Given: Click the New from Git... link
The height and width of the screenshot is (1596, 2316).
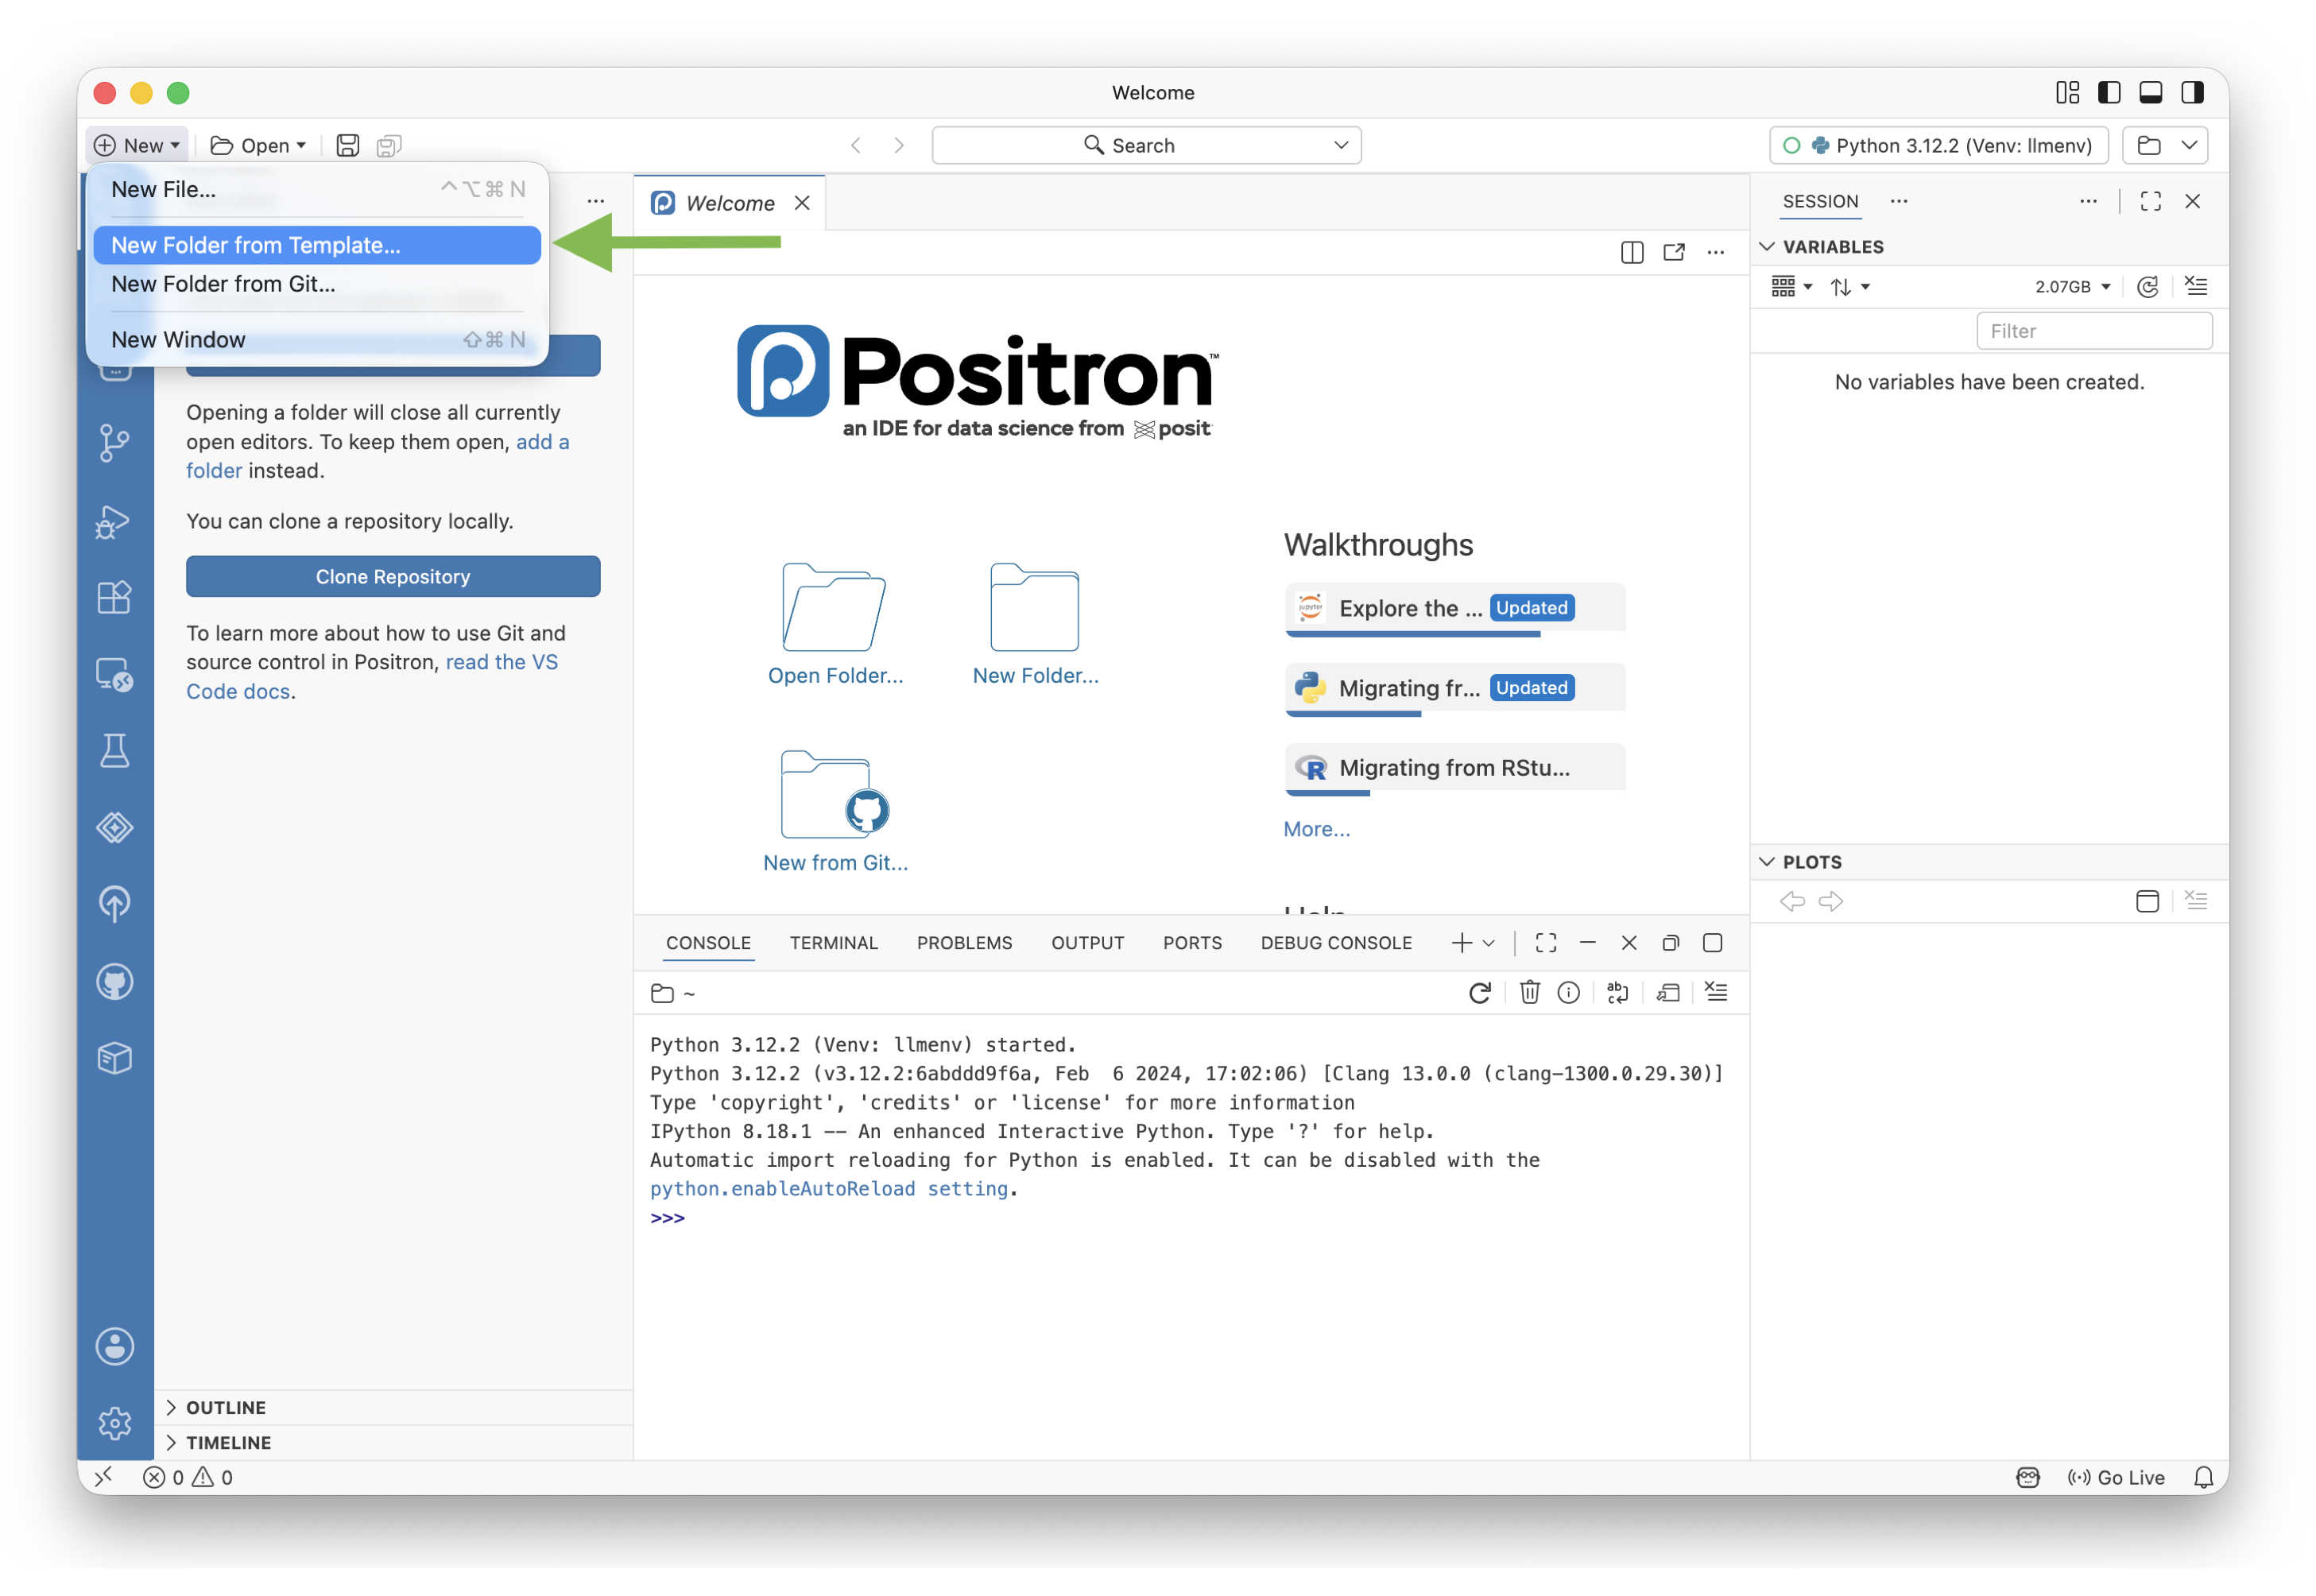Looking at the screenshot, I should coord(835,863).
